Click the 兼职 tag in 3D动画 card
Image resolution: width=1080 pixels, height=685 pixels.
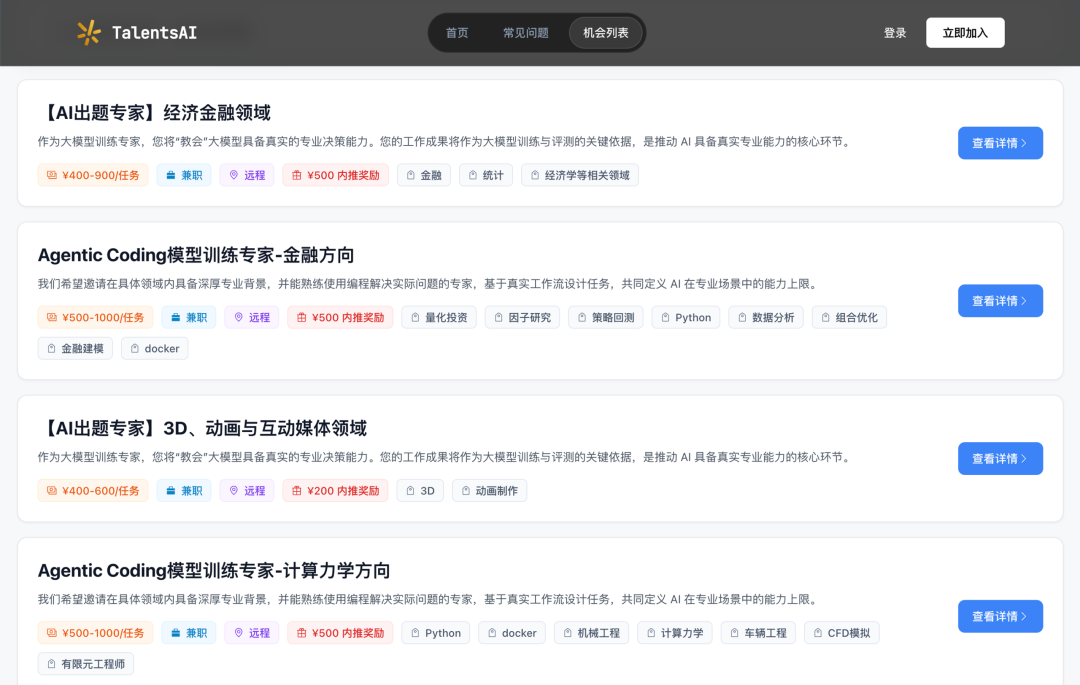pos(184,490)
